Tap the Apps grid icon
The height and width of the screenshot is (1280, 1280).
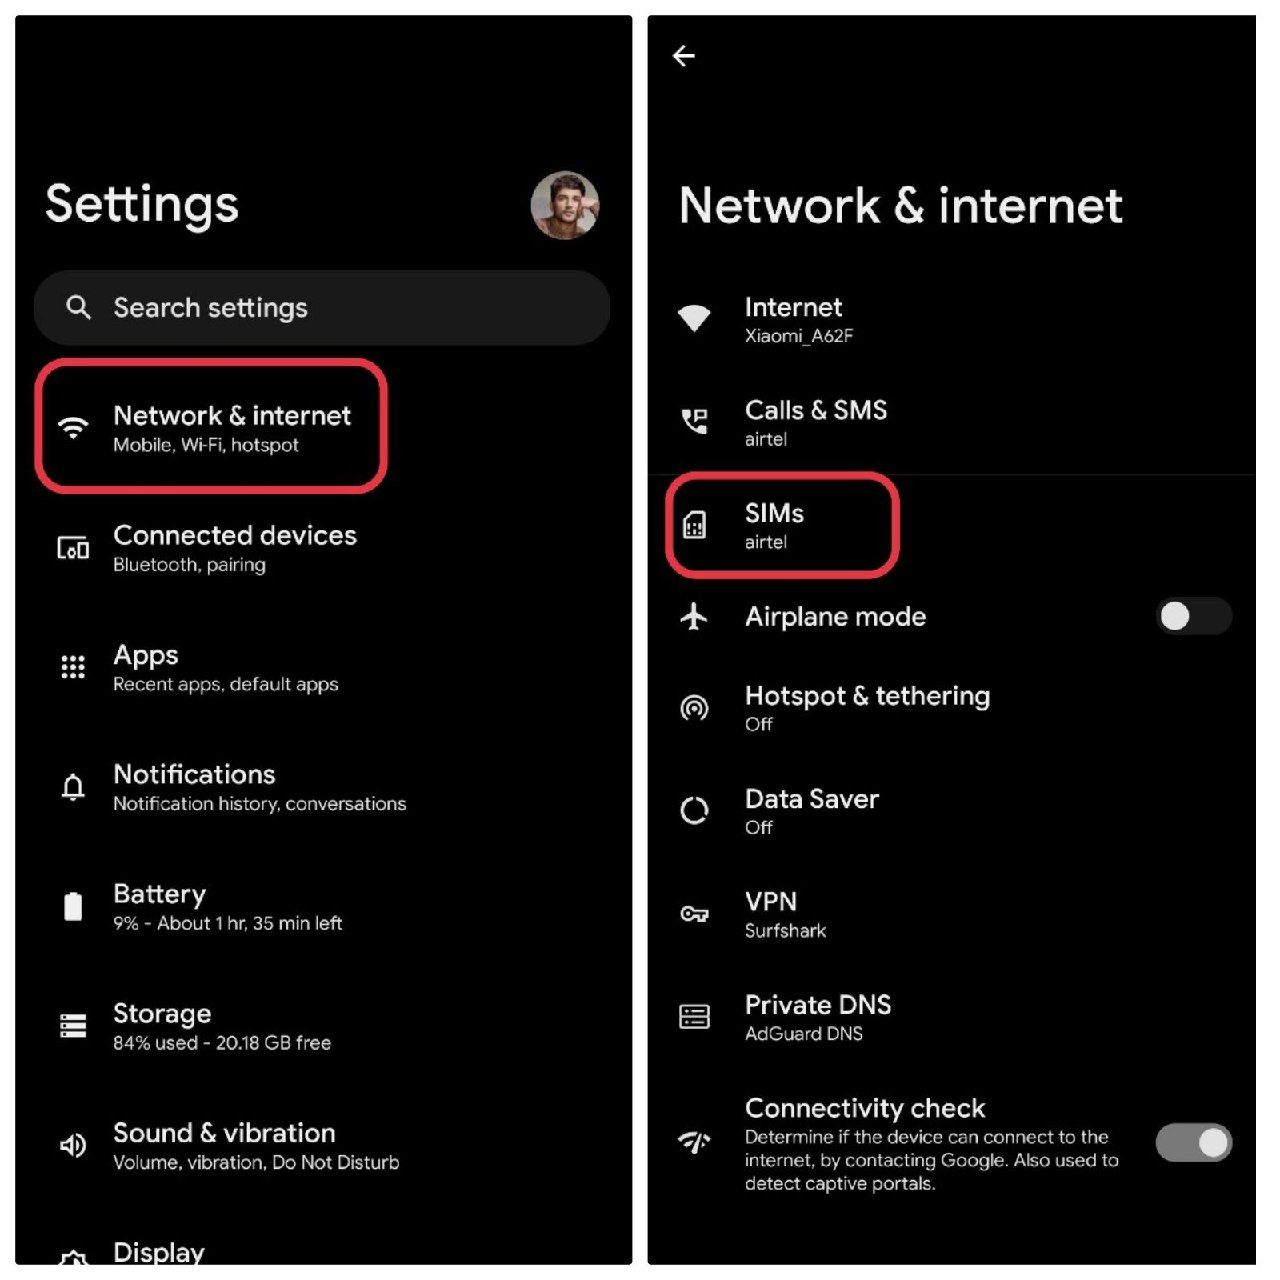coord(73,667)
